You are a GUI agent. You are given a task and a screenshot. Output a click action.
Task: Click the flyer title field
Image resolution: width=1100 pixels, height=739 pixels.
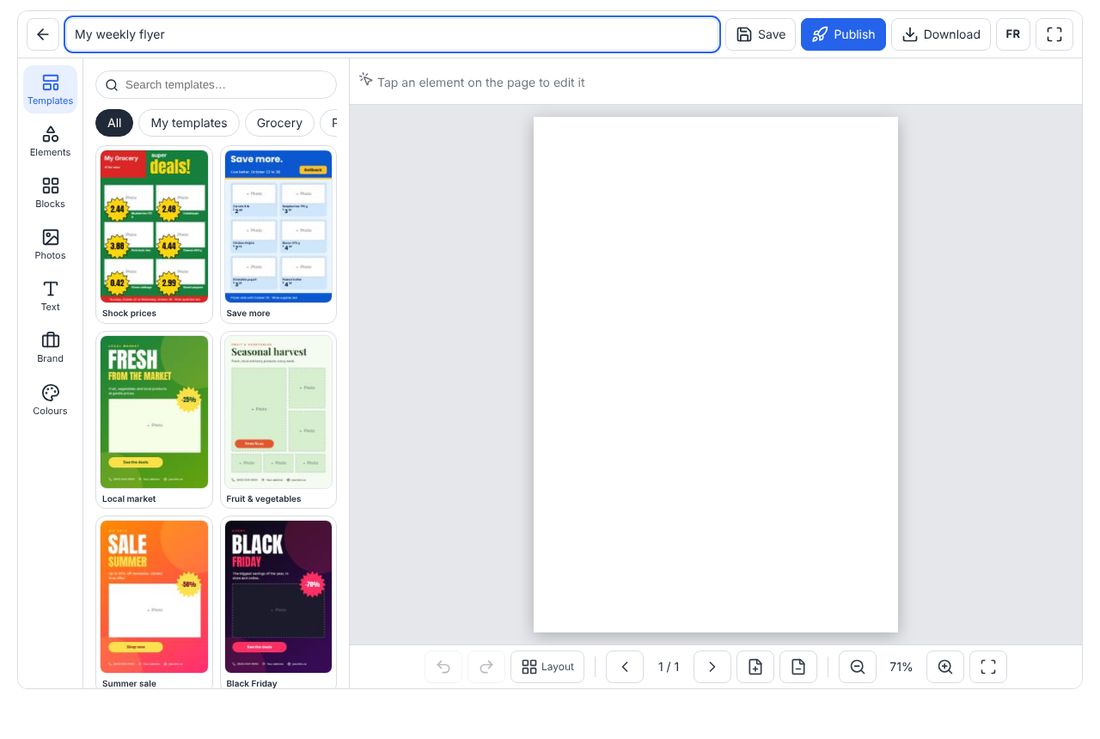point(392,34)
